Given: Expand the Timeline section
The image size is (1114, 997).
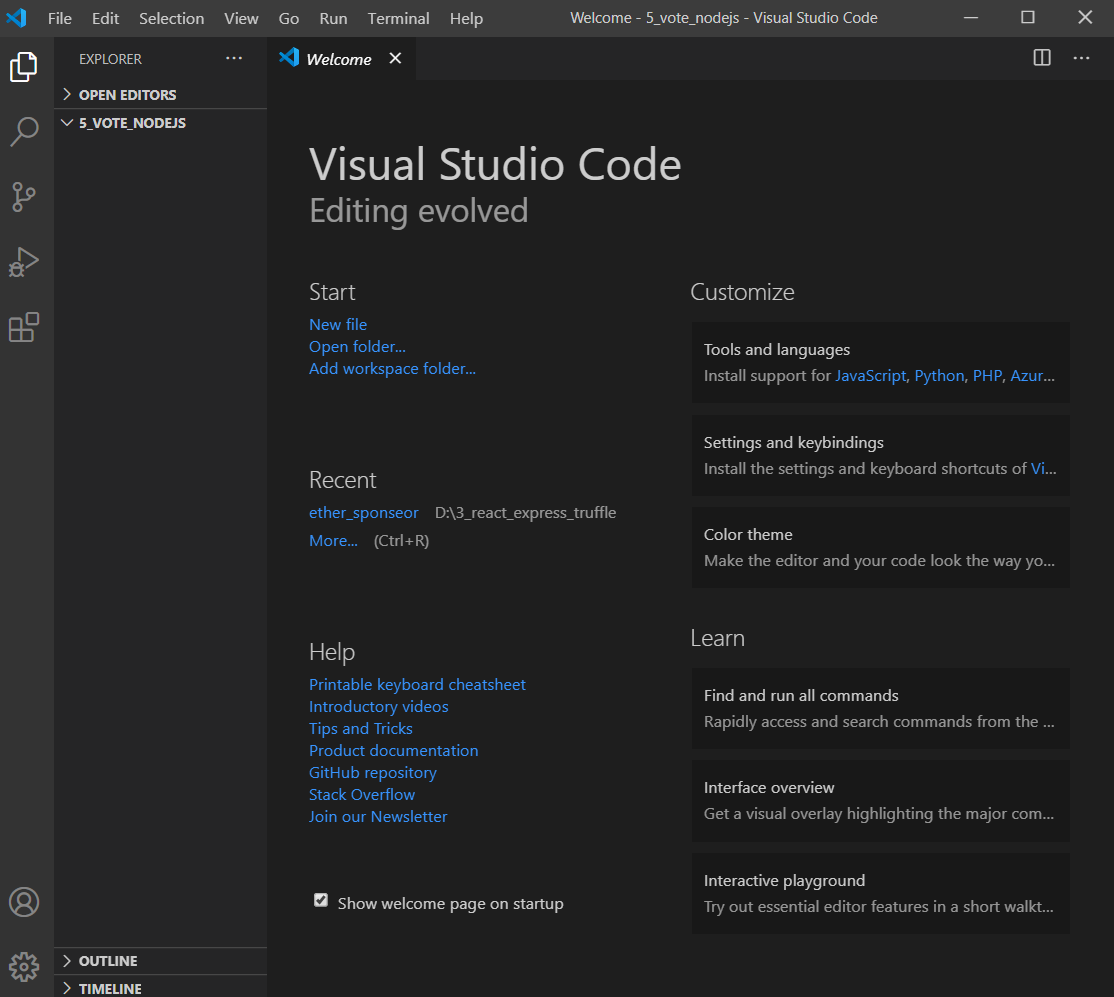Looking at the screenshot, I should (x=110, y=988).
